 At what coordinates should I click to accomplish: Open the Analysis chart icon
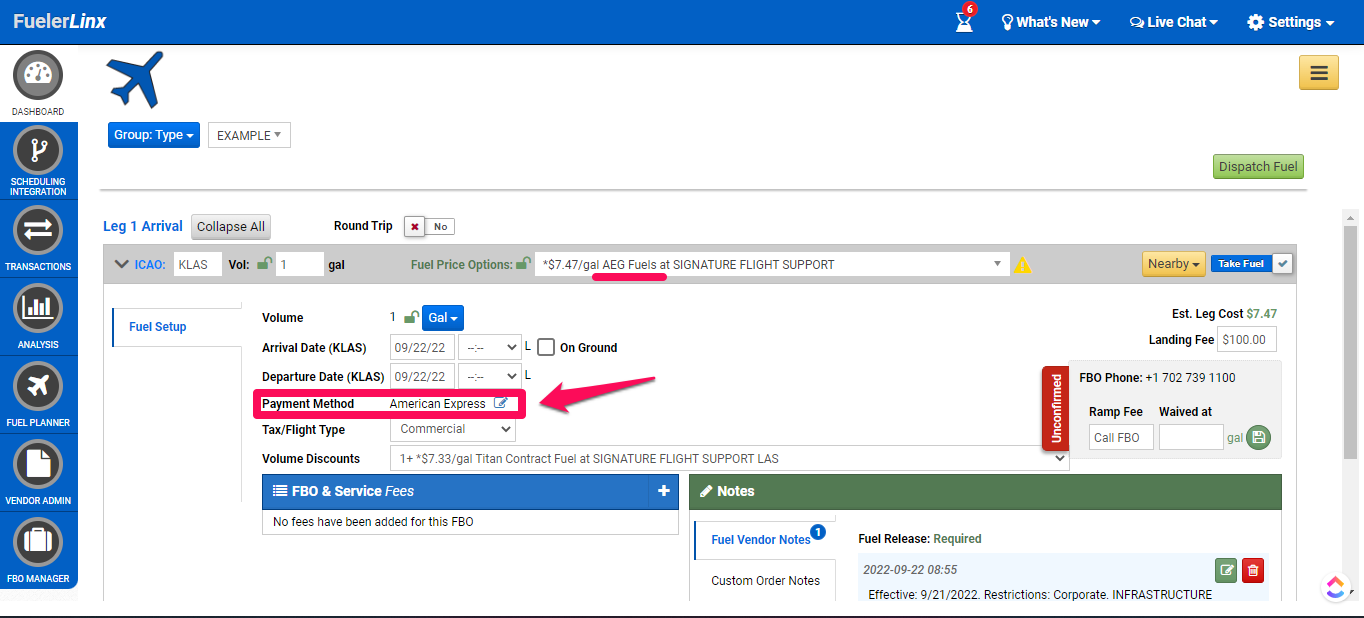coord(38,308)
